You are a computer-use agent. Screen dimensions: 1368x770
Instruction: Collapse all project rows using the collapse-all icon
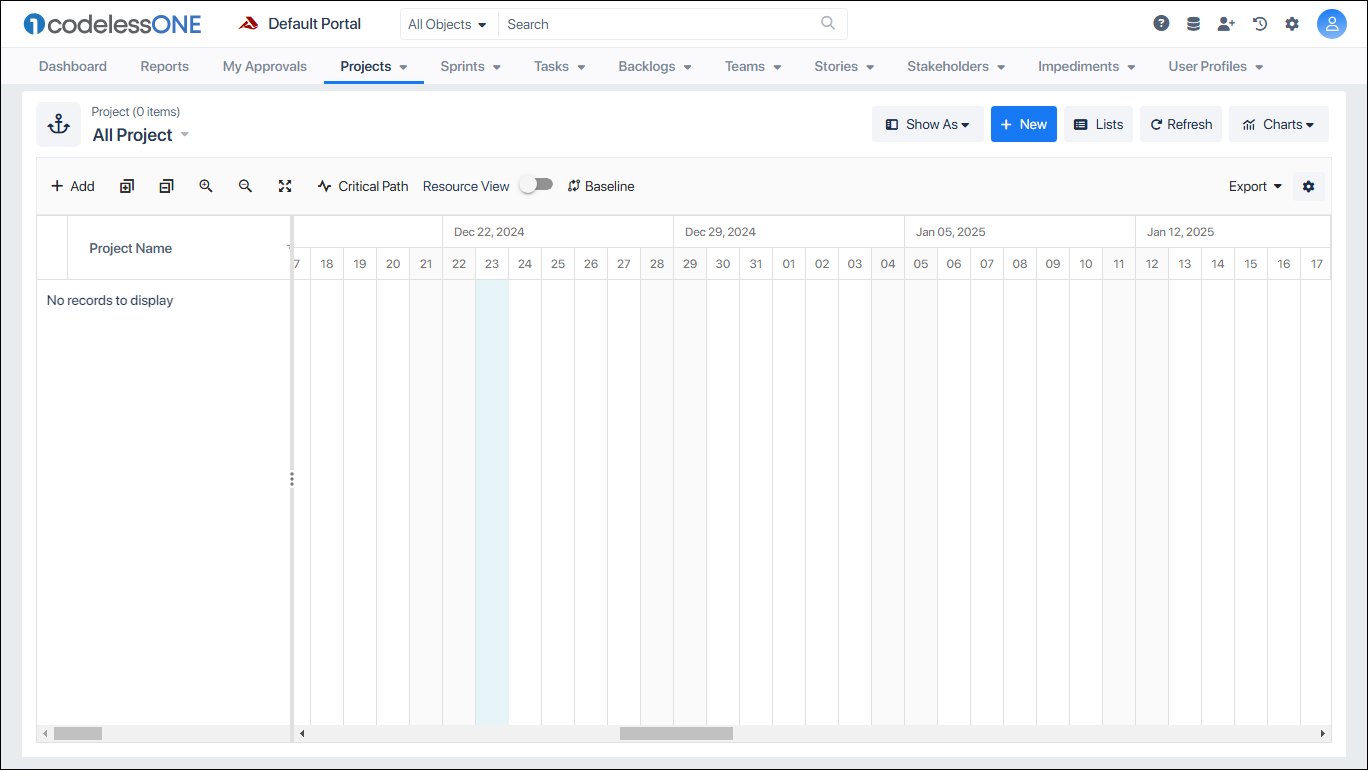(x=166, y=186)
